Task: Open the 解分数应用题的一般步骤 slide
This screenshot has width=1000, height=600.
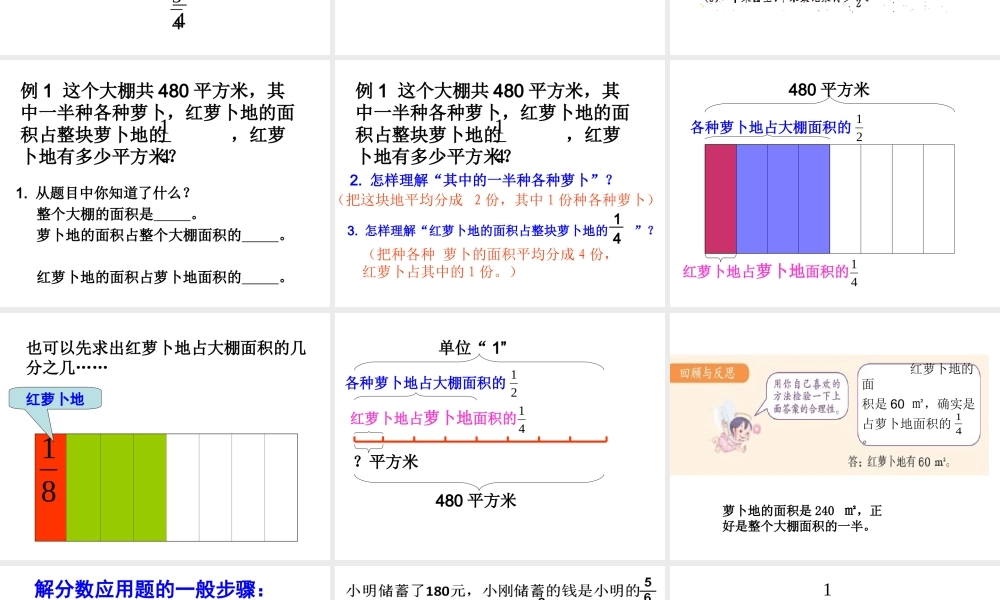Action: [x=165, y=583]
